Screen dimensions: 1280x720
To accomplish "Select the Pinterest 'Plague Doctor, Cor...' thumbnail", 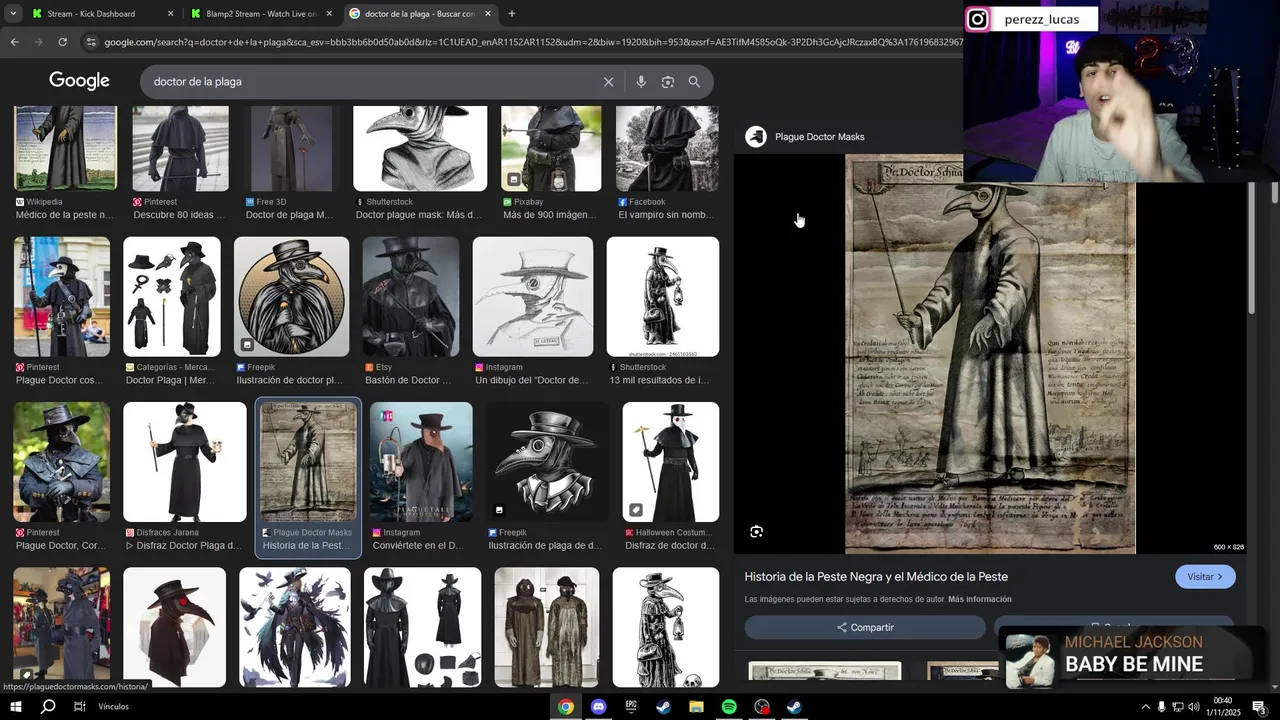I will click(x=62, y=462).
